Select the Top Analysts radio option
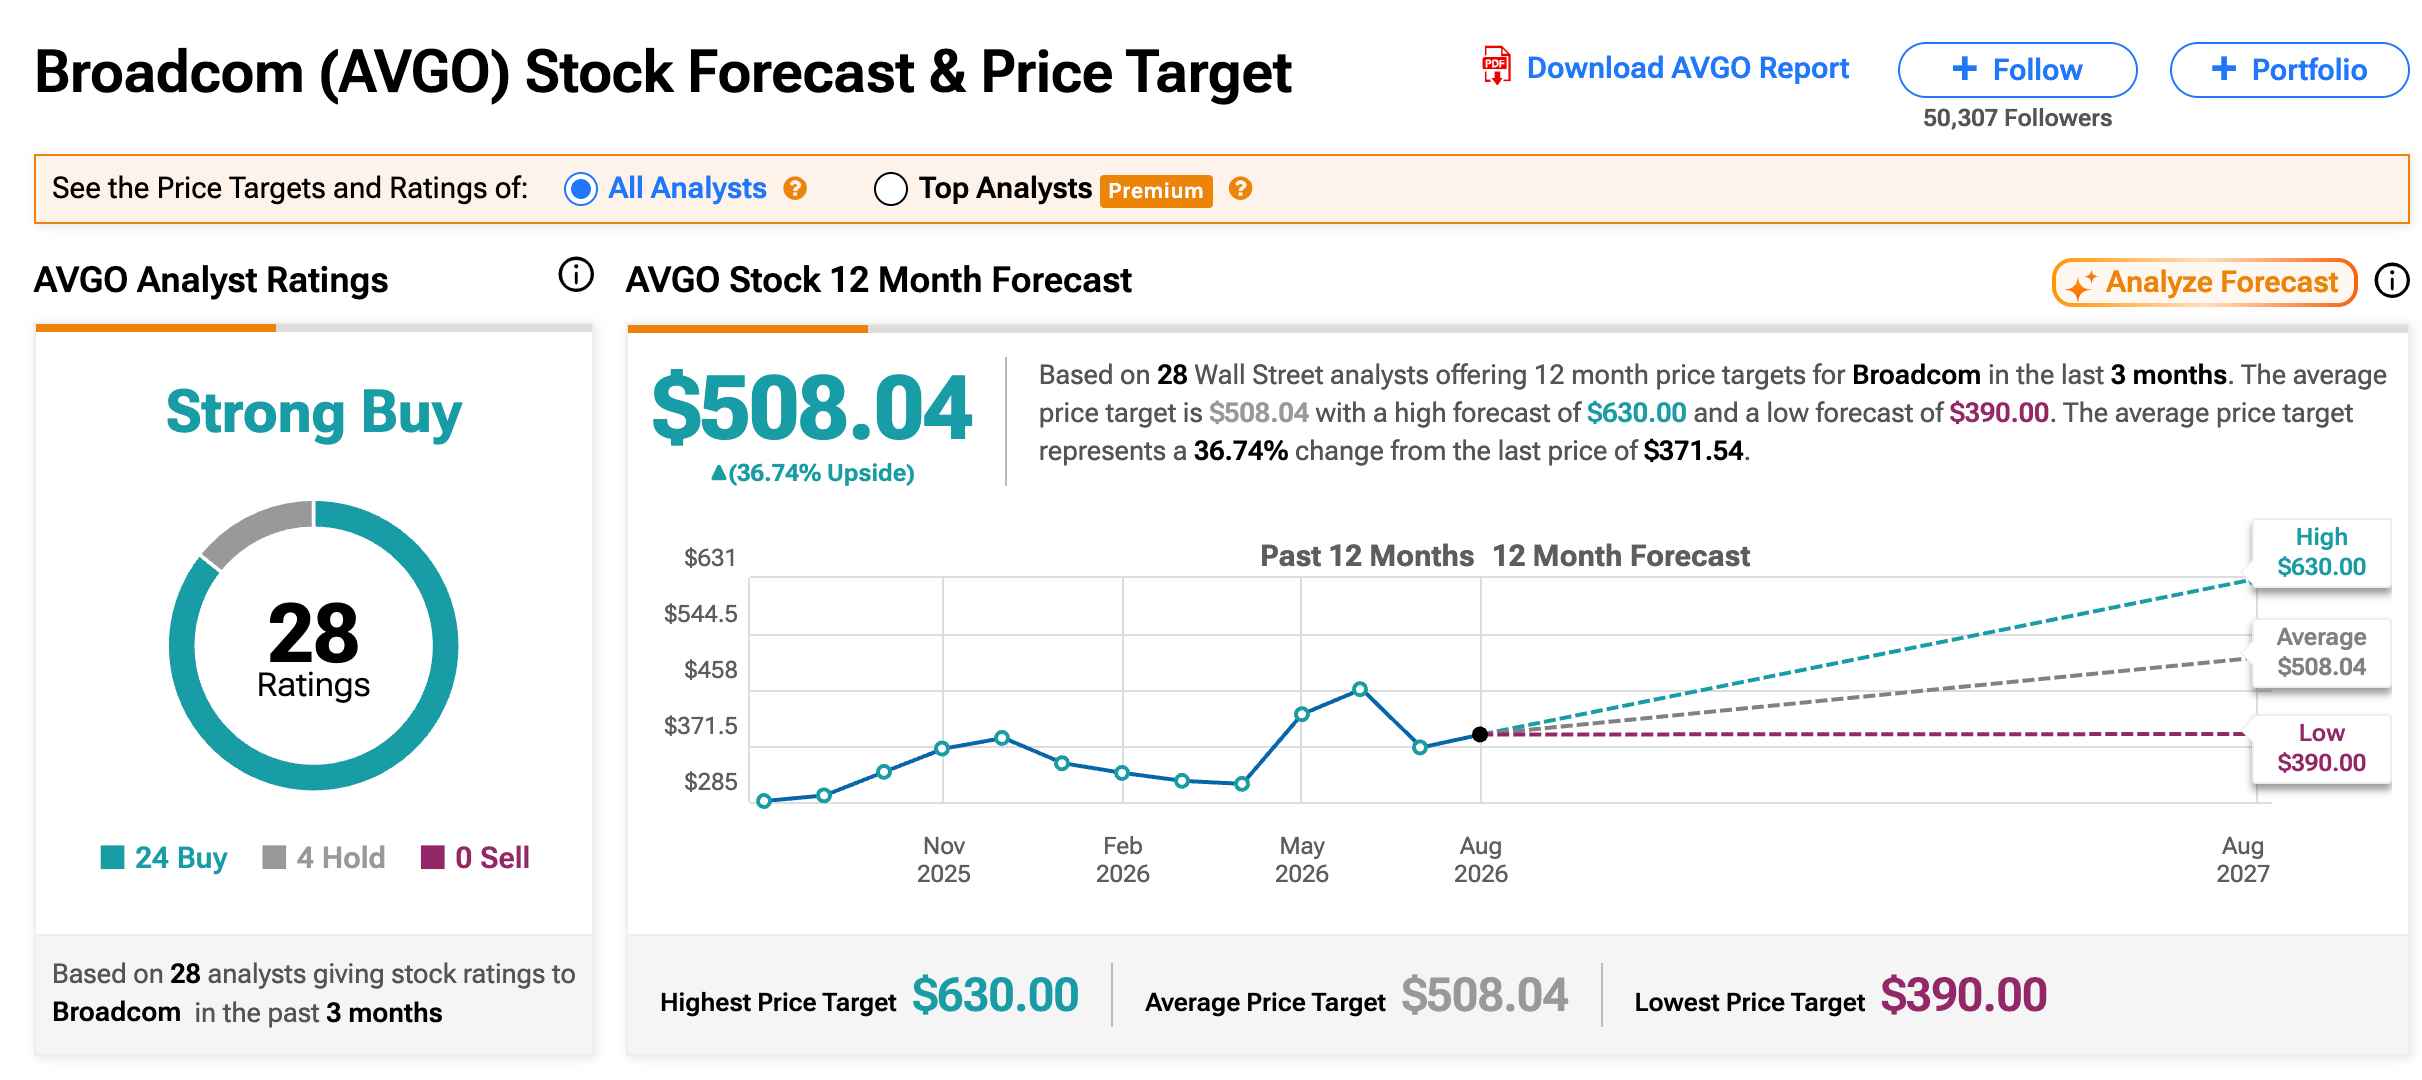2422x1080 pixels. point(890,189)
